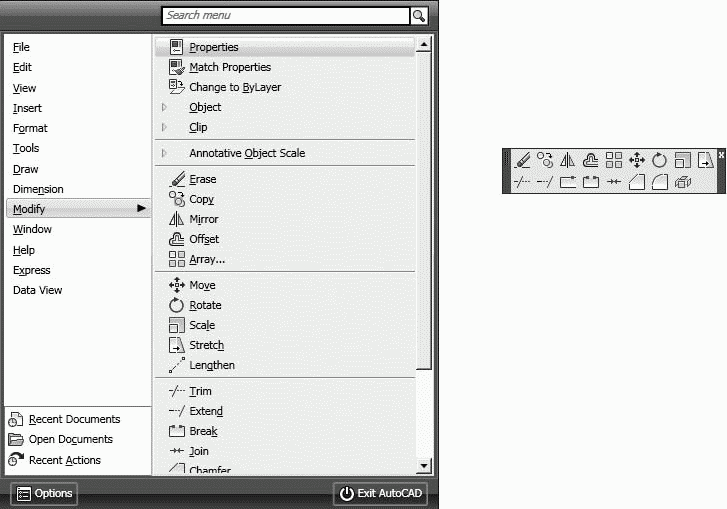
Task: Expand the Object submenu
Action: point(205,107)
